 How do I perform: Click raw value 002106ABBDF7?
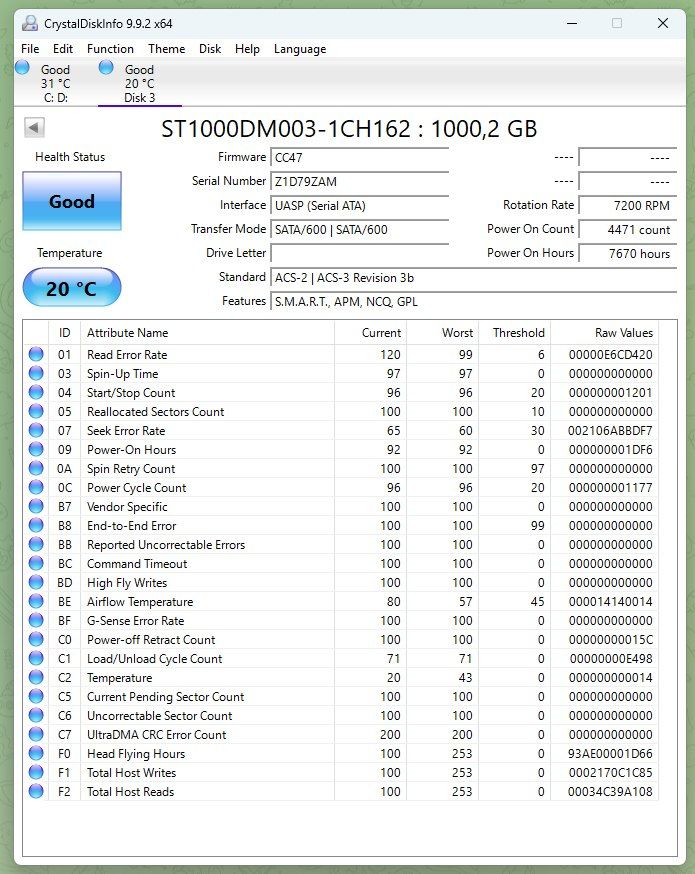(610, 430)
